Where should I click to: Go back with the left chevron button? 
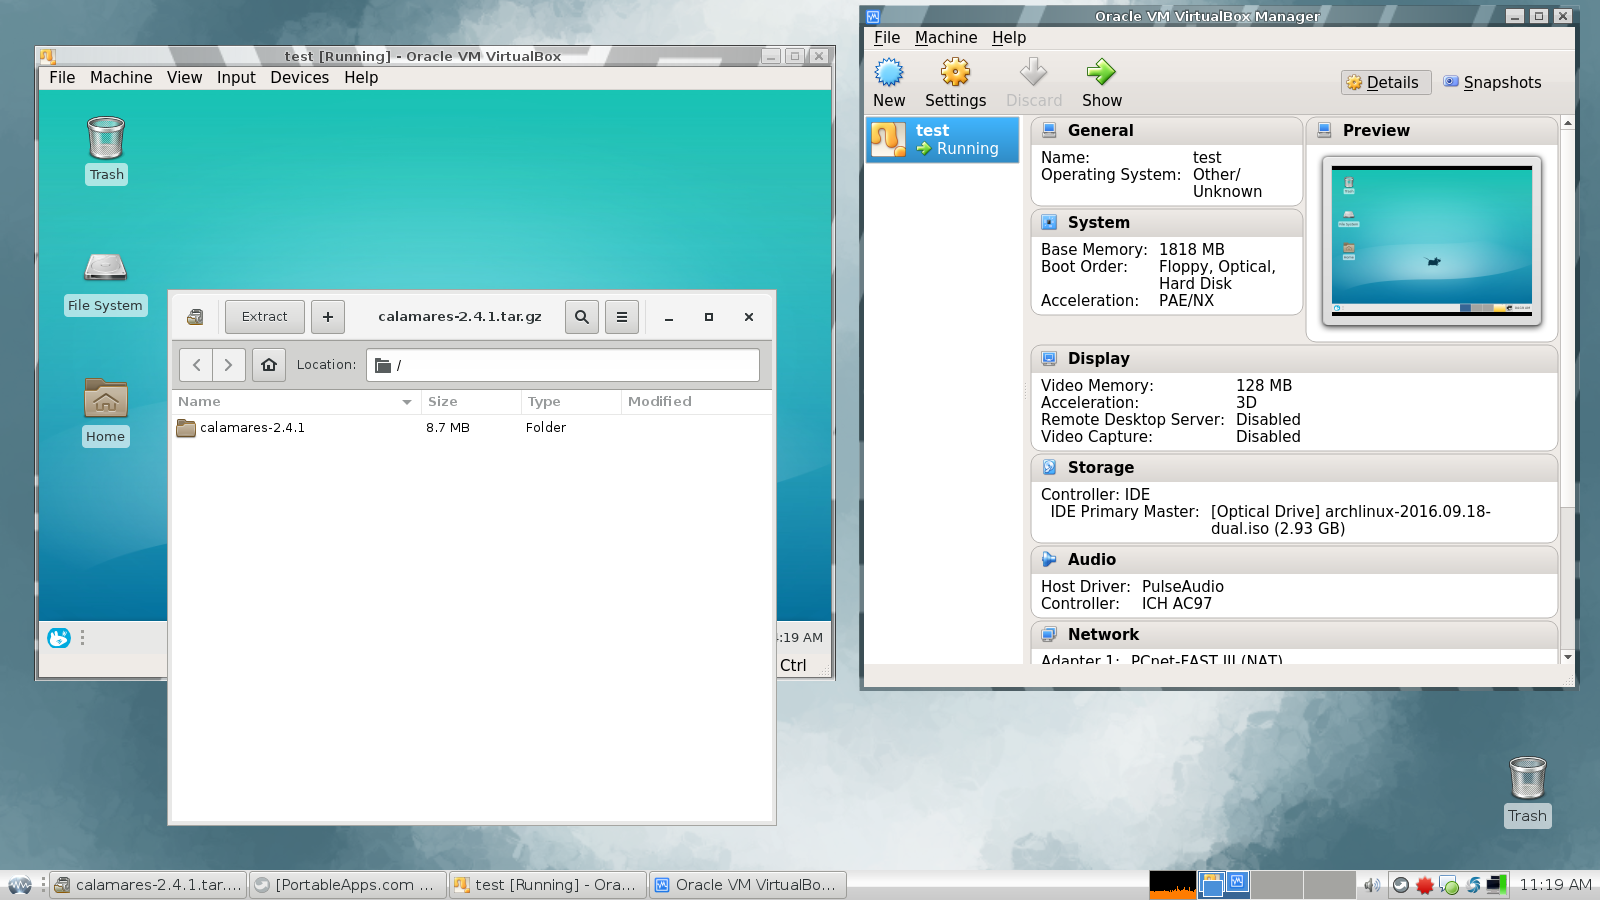[x=196, y=365]
